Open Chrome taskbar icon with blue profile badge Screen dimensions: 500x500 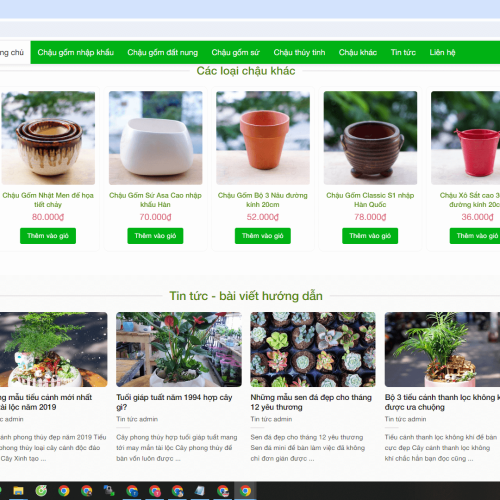click(132, 491)
